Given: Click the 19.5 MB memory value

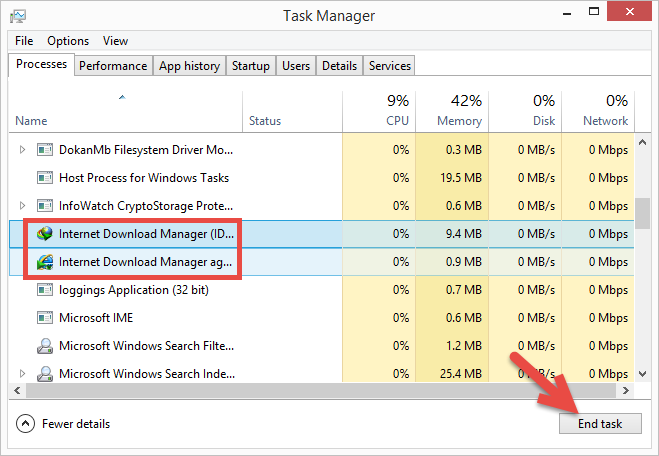Looking at the screenshot, I should [461, 178].
